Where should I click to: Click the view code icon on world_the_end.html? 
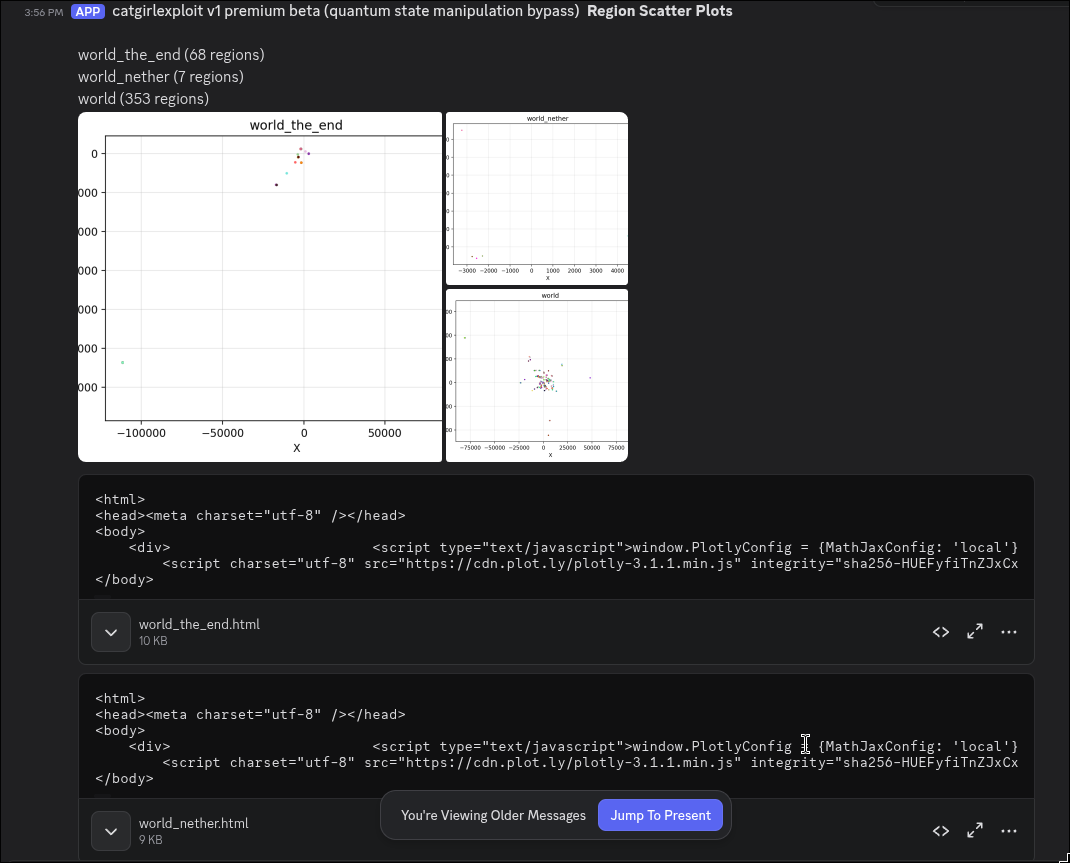pyautogui.click(x=940, y=632)
